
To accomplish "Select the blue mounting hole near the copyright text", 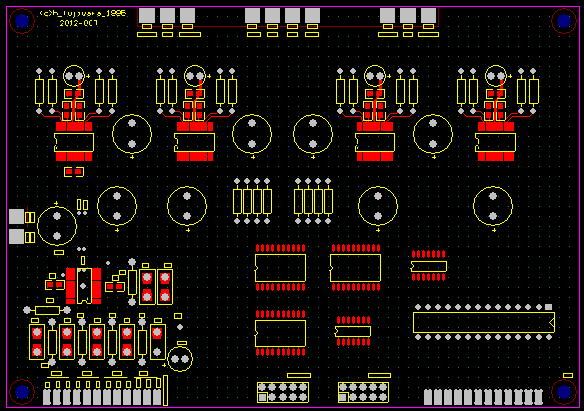I will 22,20.
